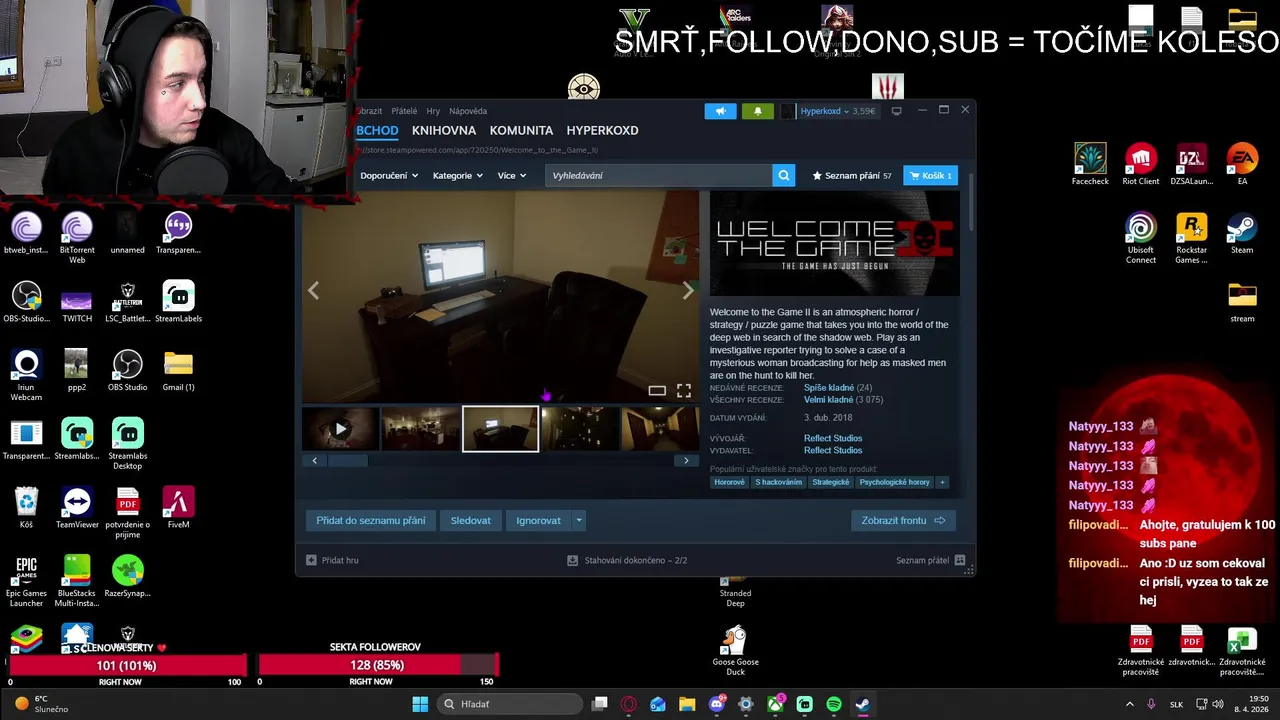This screenshot has width=1280, height=720.
Task: Open Seznam přání wishlist
Action: click(852, 175)
